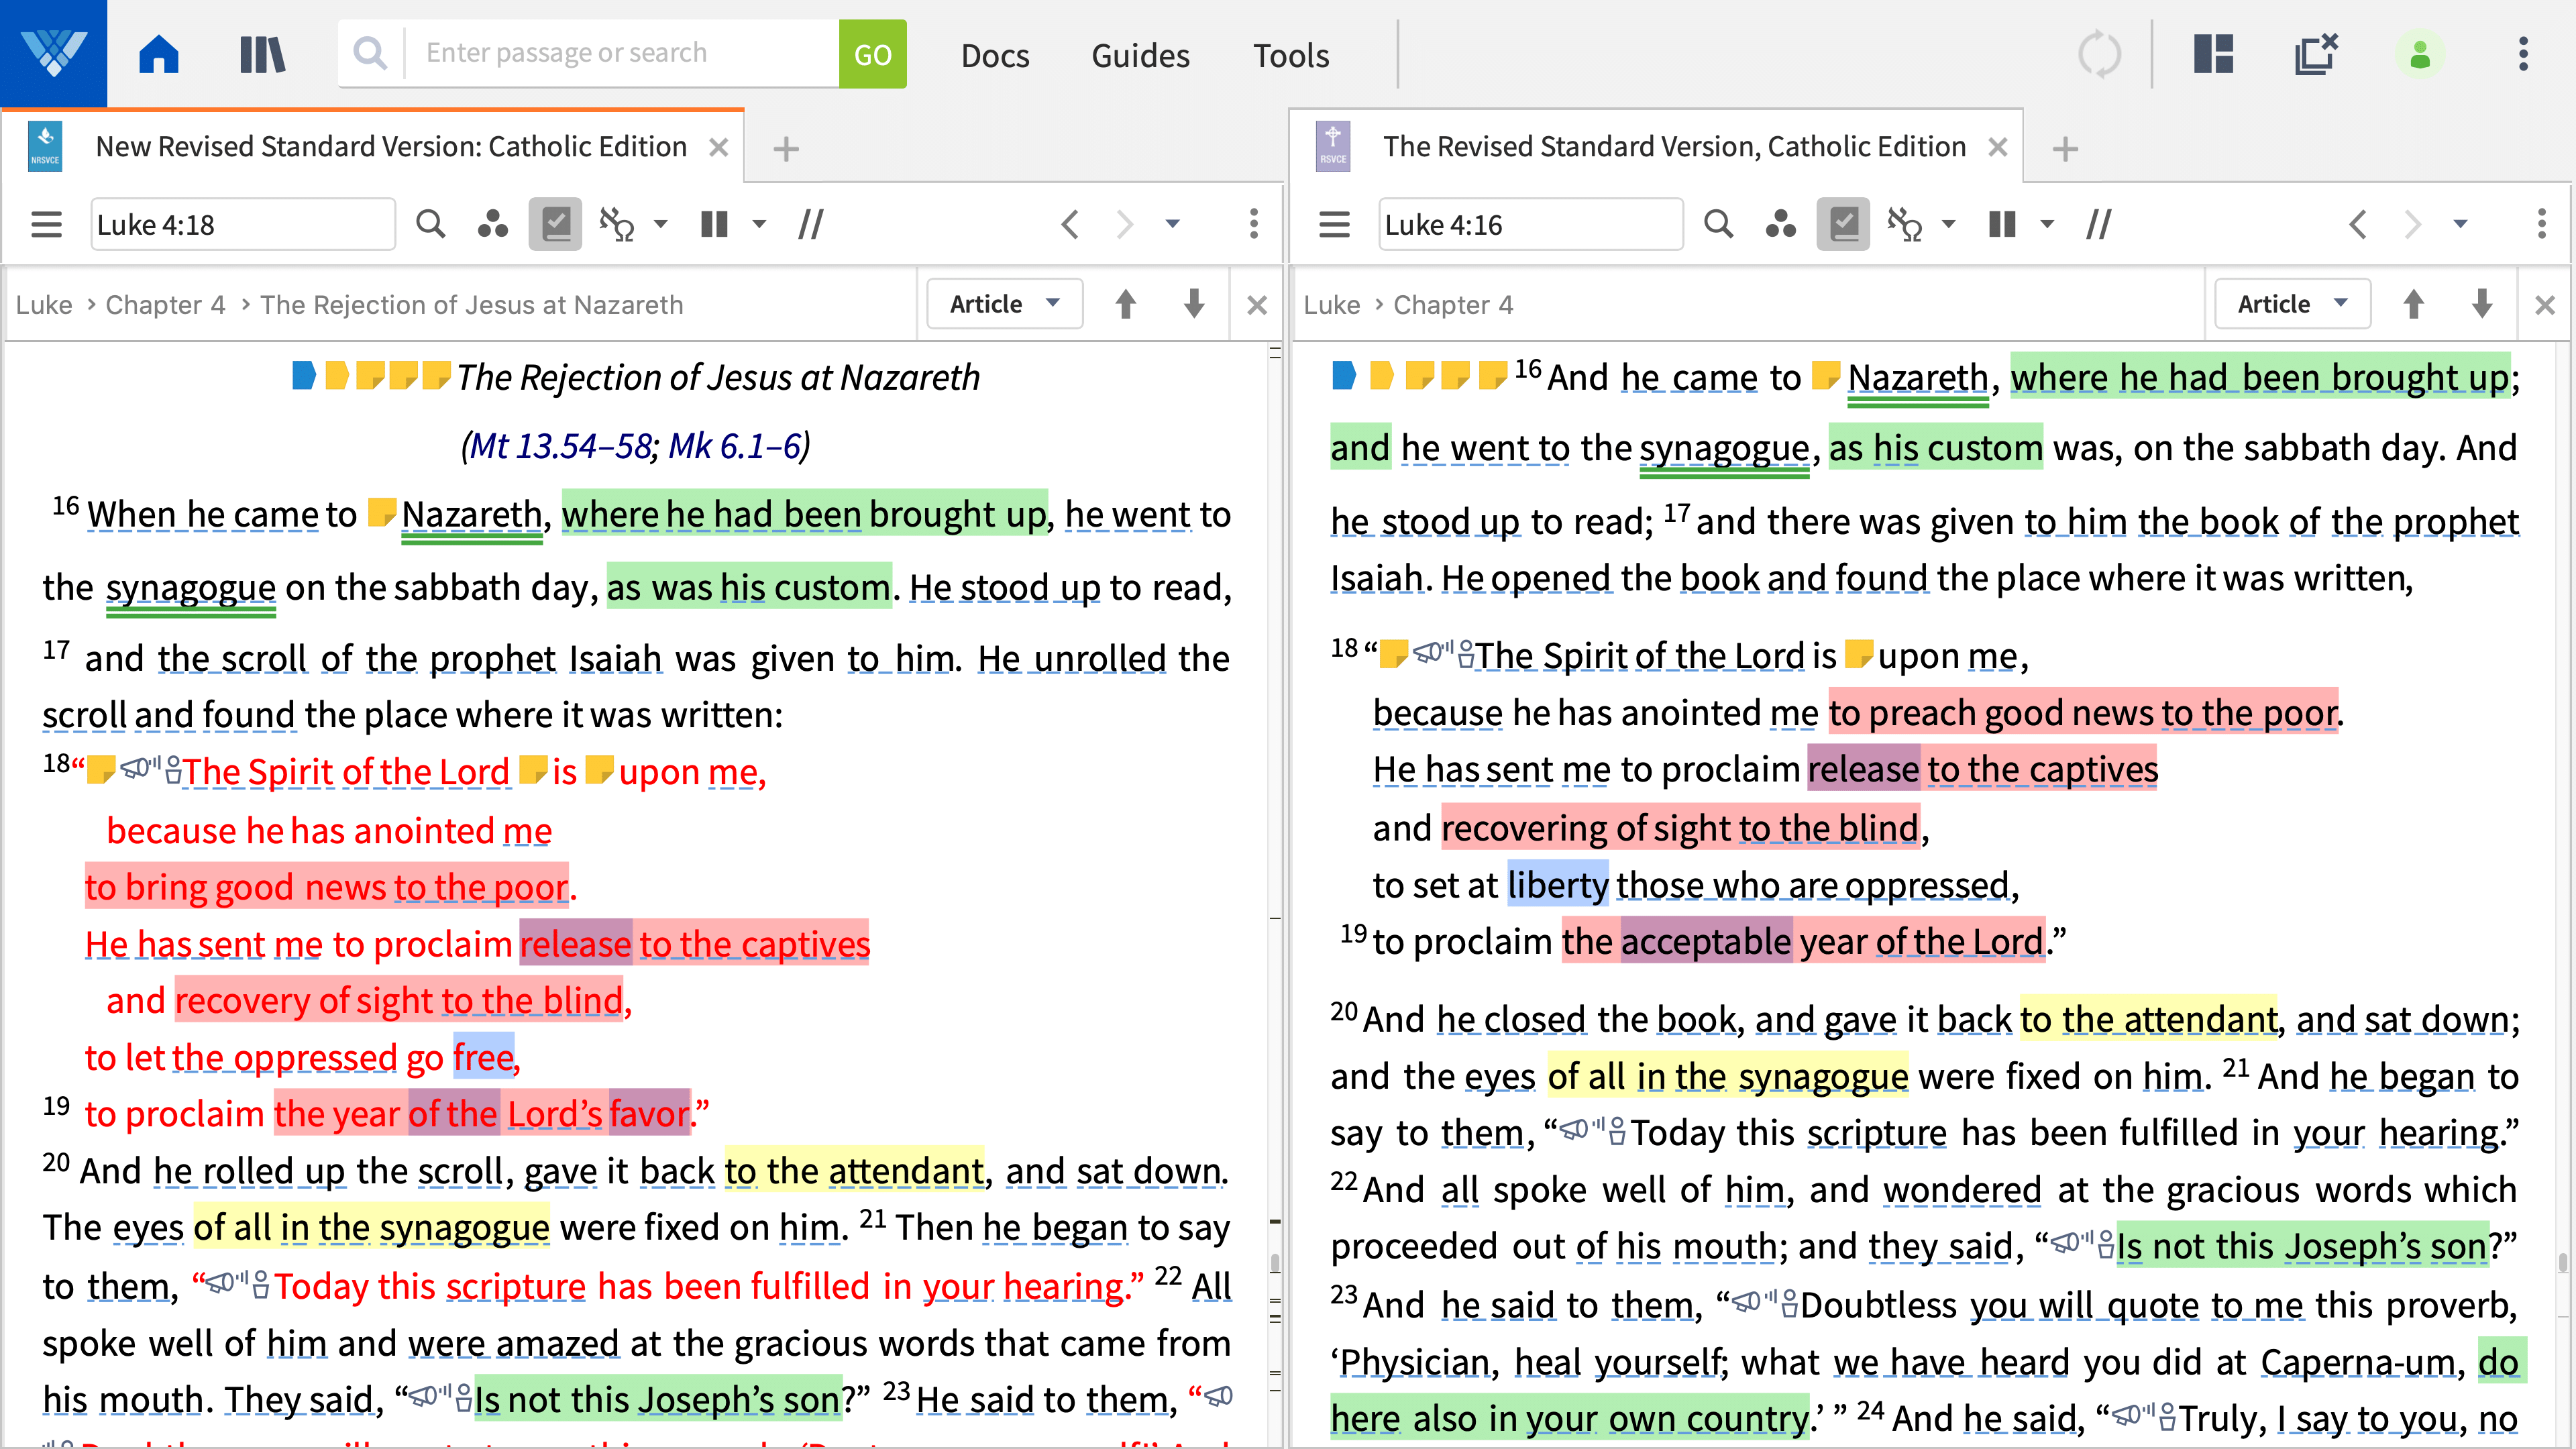Close the NRSVCE locator bar
Image resolution: width=2576 pixels, height=1449 pixels.
click(x=1257, y=304)
